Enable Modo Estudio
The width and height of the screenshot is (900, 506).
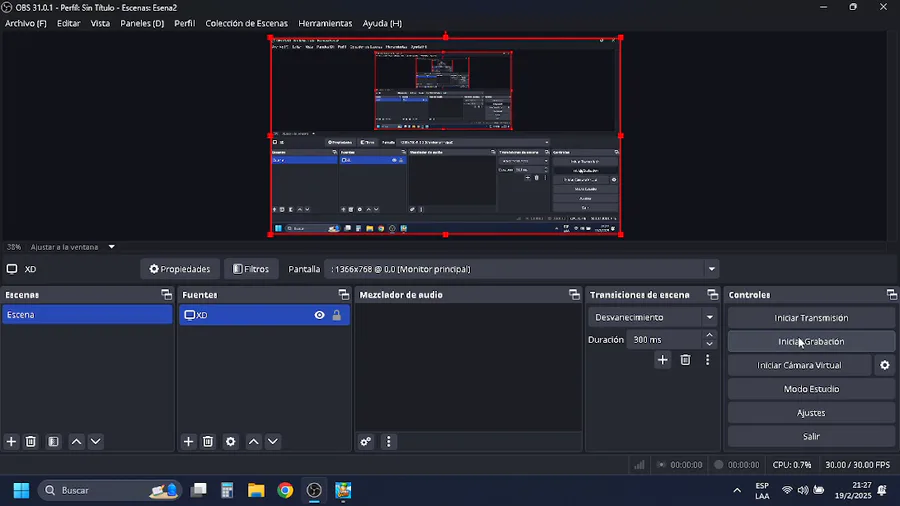point(811,389)
